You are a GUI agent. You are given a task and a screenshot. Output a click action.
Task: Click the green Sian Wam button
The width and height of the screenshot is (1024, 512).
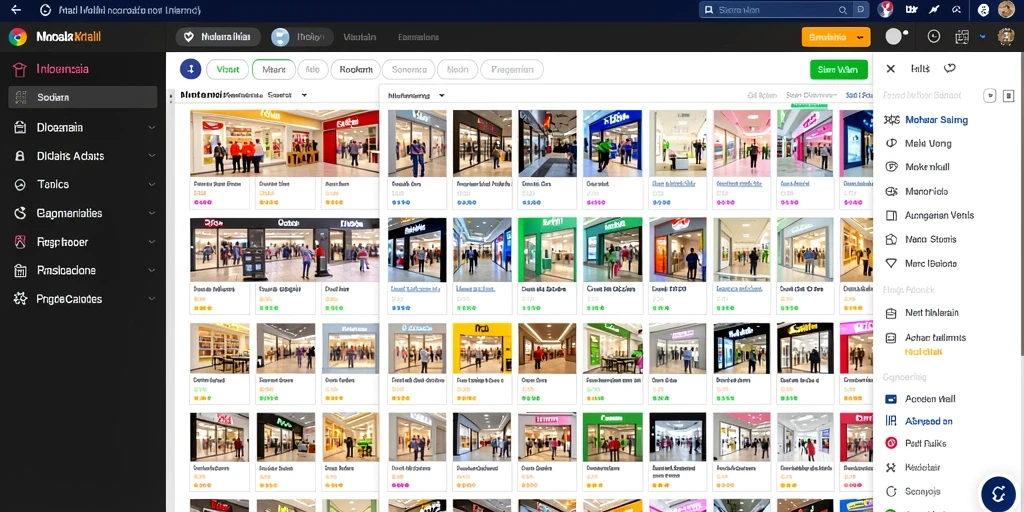pos(839,69)
